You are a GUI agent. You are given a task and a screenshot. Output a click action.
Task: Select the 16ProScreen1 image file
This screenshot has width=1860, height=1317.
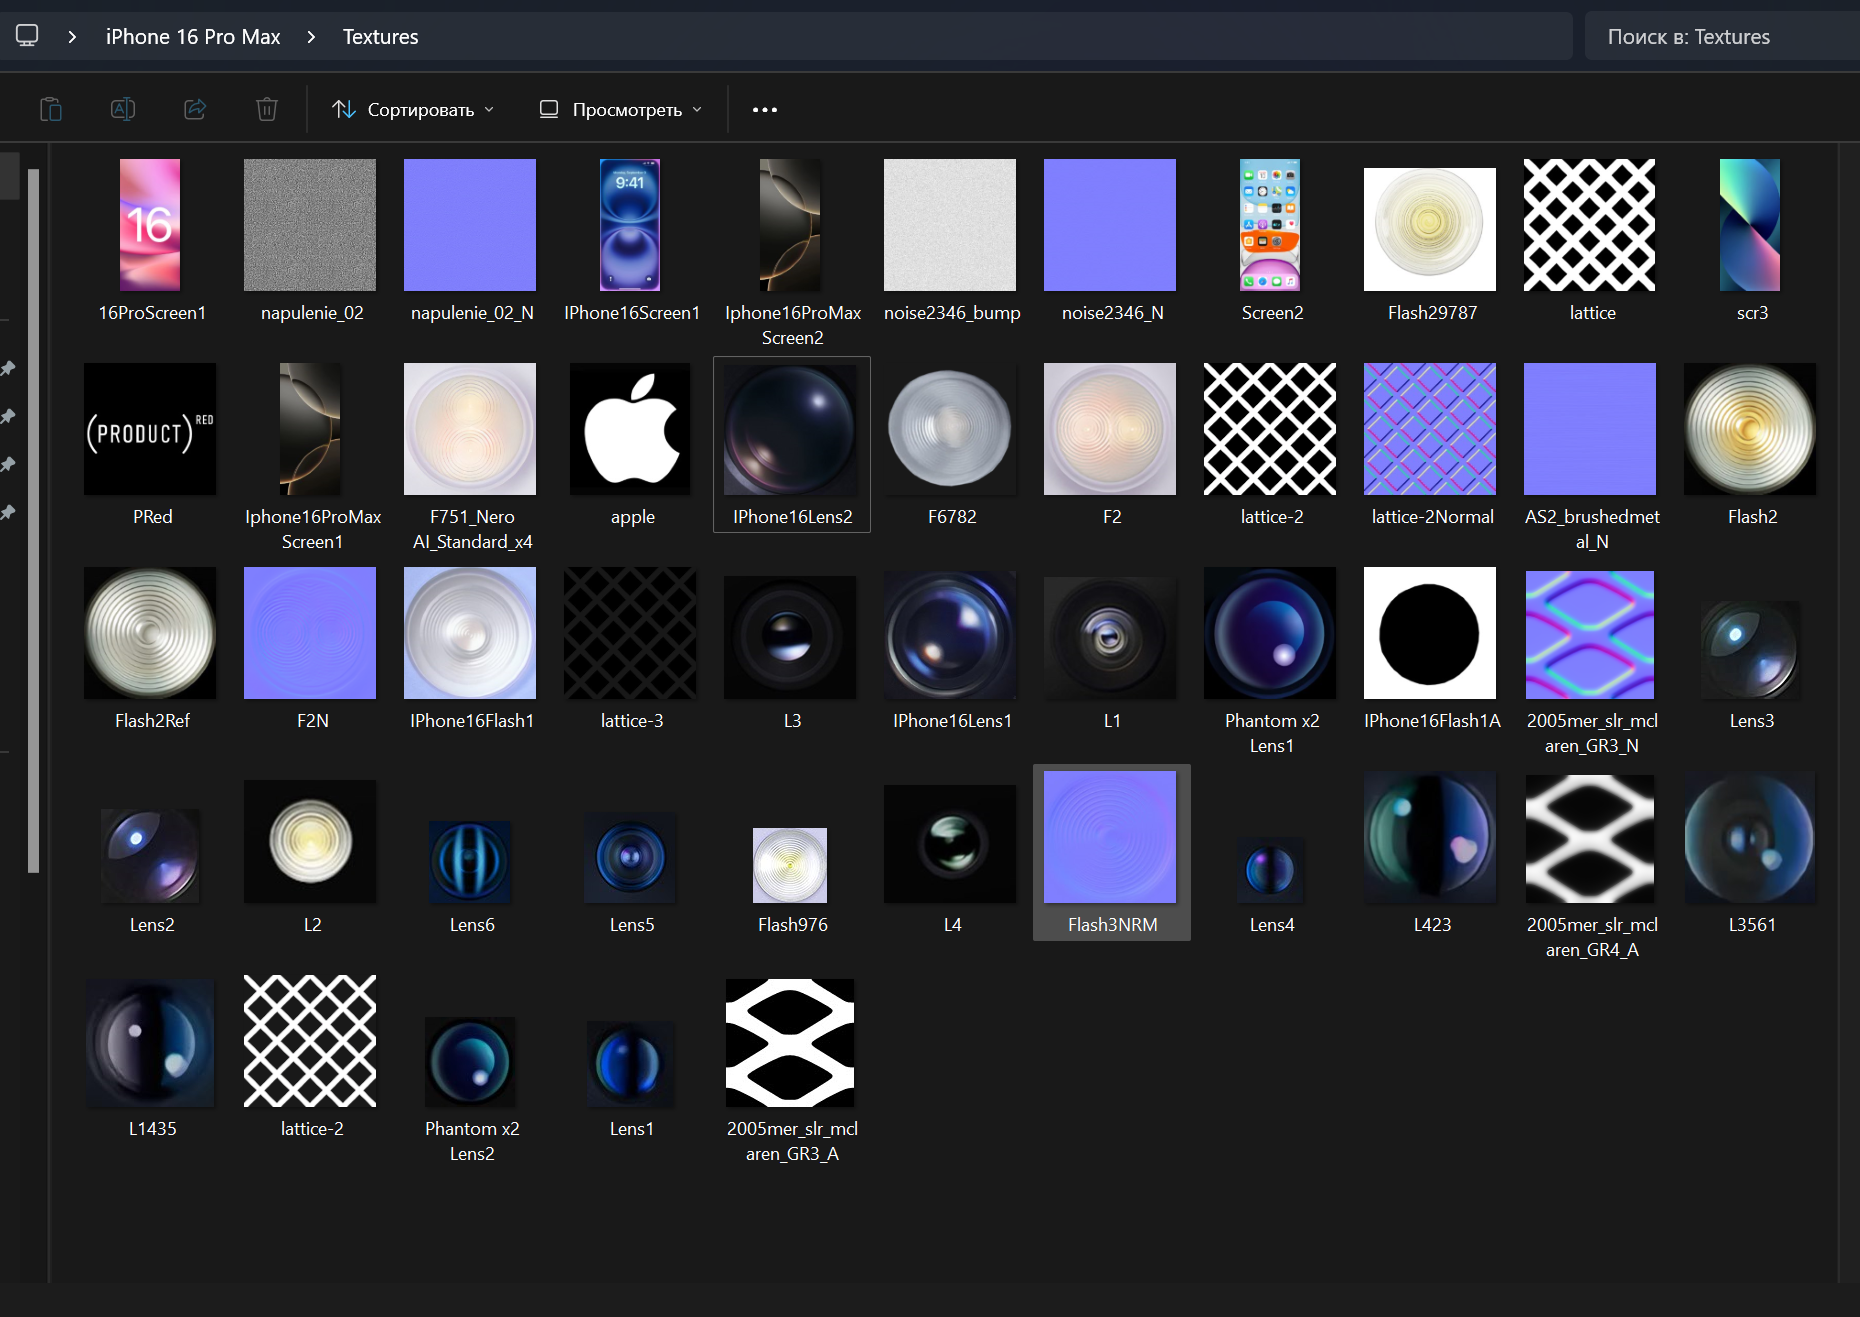pyautogui.click(x=150, y=226)
